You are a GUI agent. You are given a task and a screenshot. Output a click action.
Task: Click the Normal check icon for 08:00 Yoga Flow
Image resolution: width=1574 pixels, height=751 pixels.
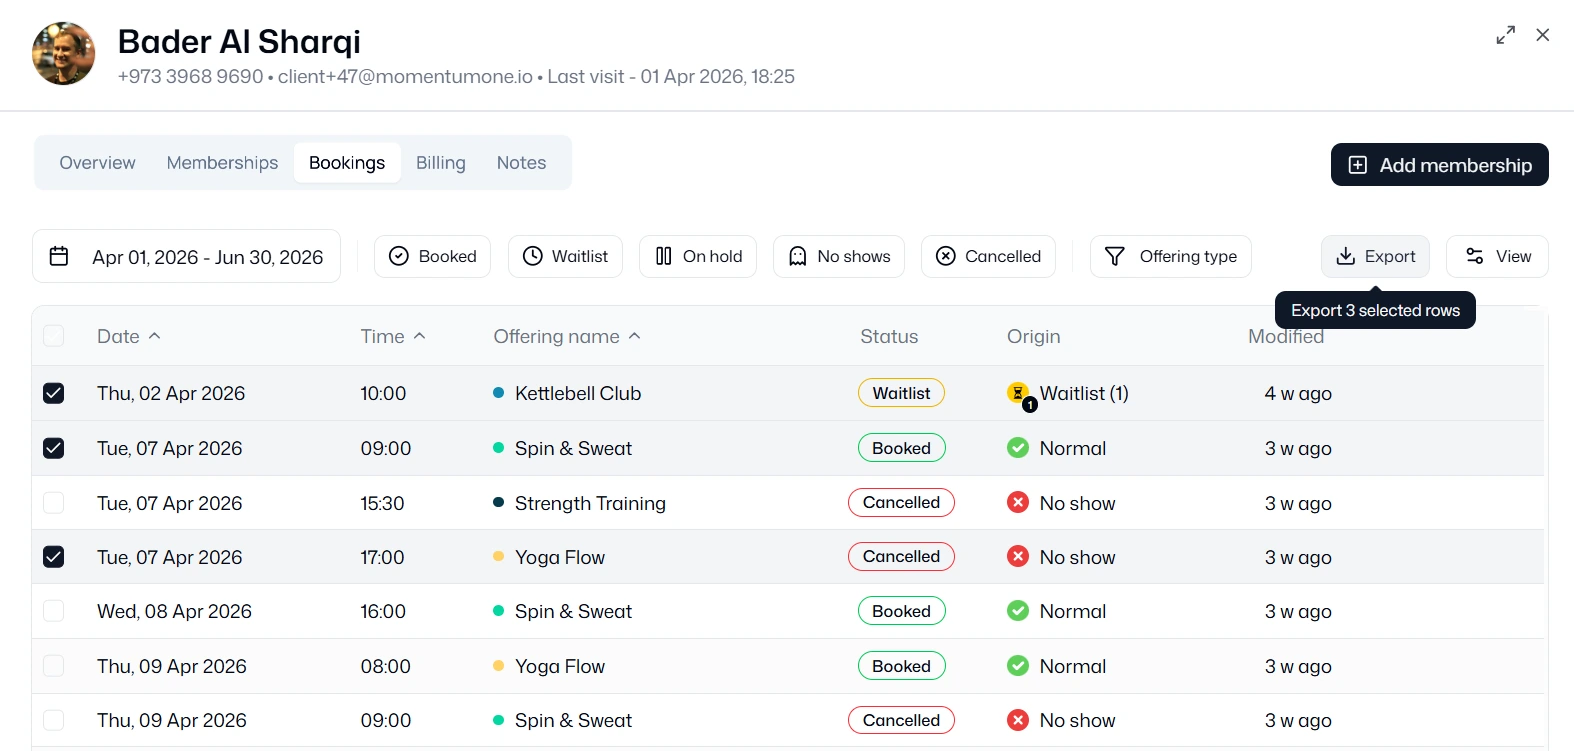pyautogui.click(x=1018, y=666)
